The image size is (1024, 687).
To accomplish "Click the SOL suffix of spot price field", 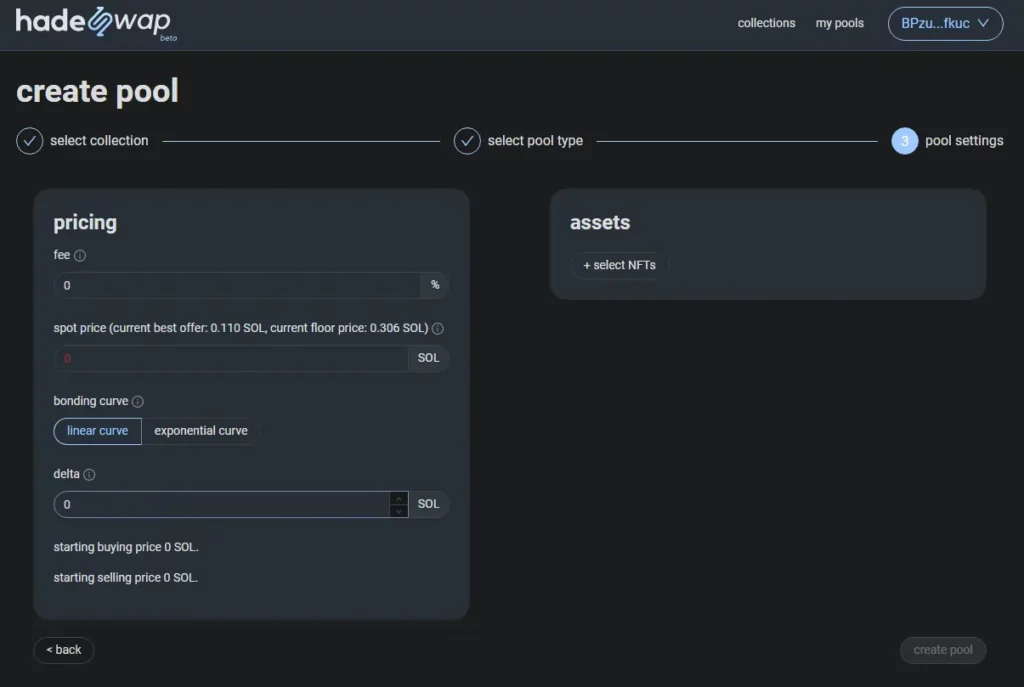I will pos(428,358).
